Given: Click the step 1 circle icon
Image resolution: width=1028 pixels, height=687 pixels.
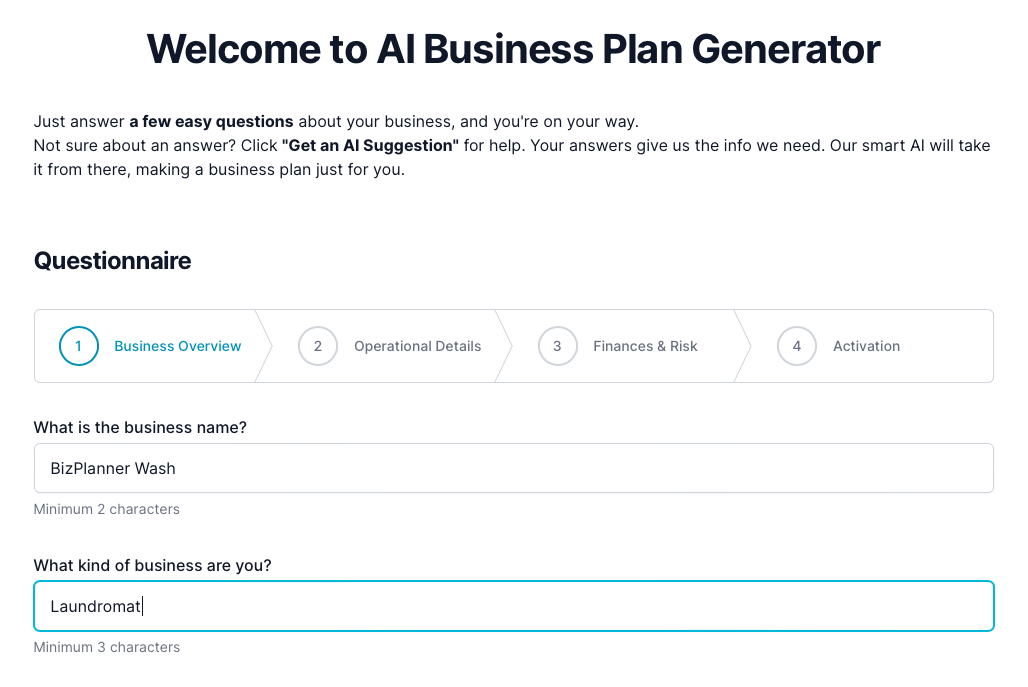Looking at the screenshot, I should click(x=79, y=346).
